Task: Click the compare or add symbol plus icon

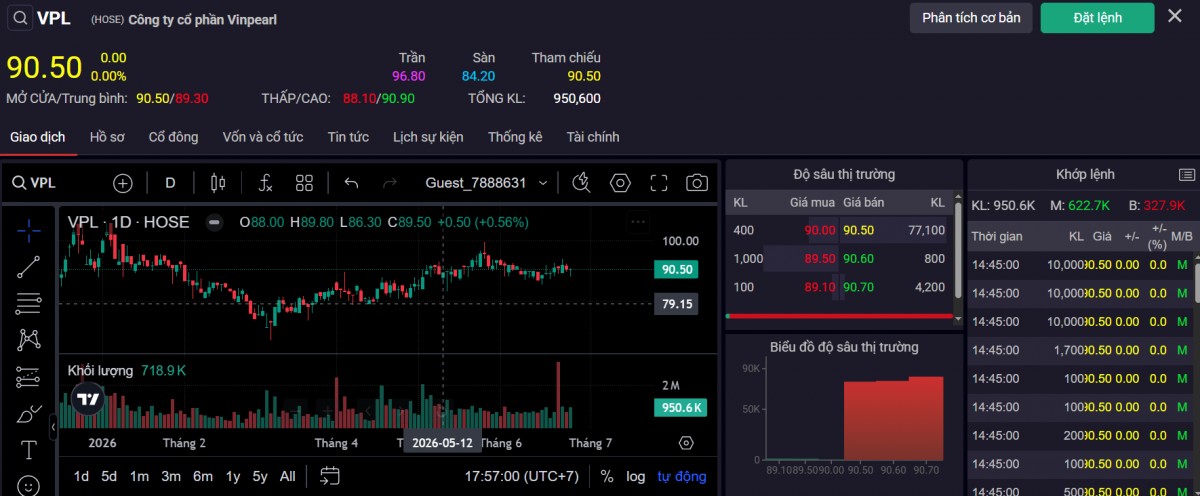Action: coord(122,183)
